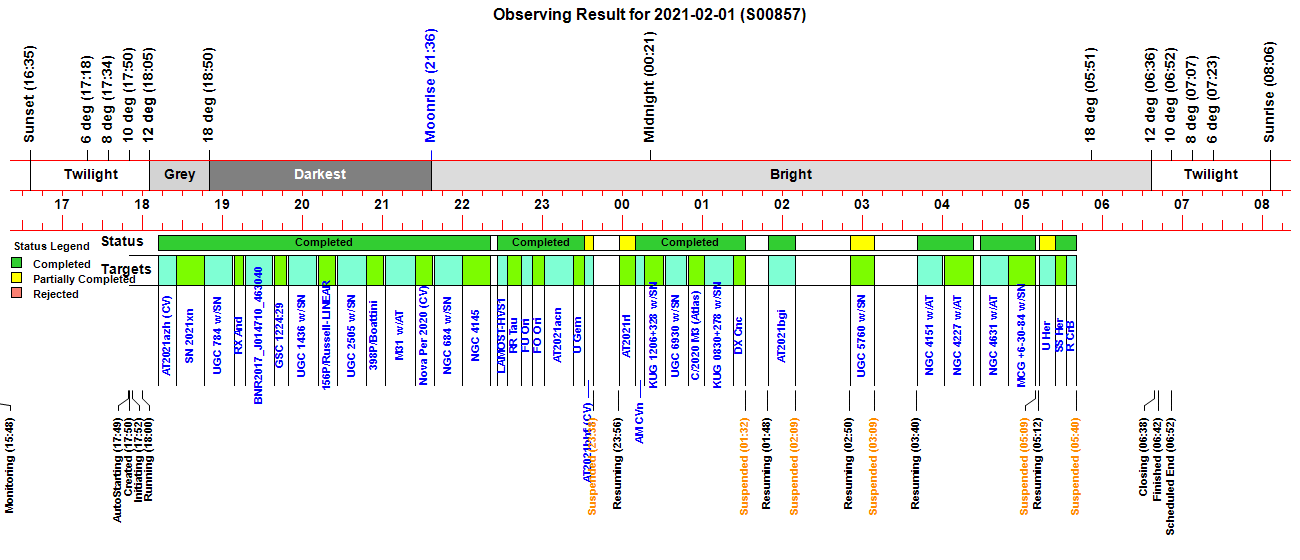Click target label NGC 4631 w/AT
This screenshot has height=560, width=1300.
click(x=994, y=337)
